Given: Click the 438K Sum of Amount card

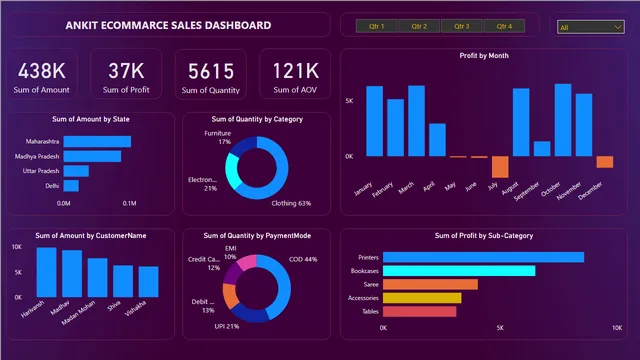Looking at the screenshot, I should point(42,74).
